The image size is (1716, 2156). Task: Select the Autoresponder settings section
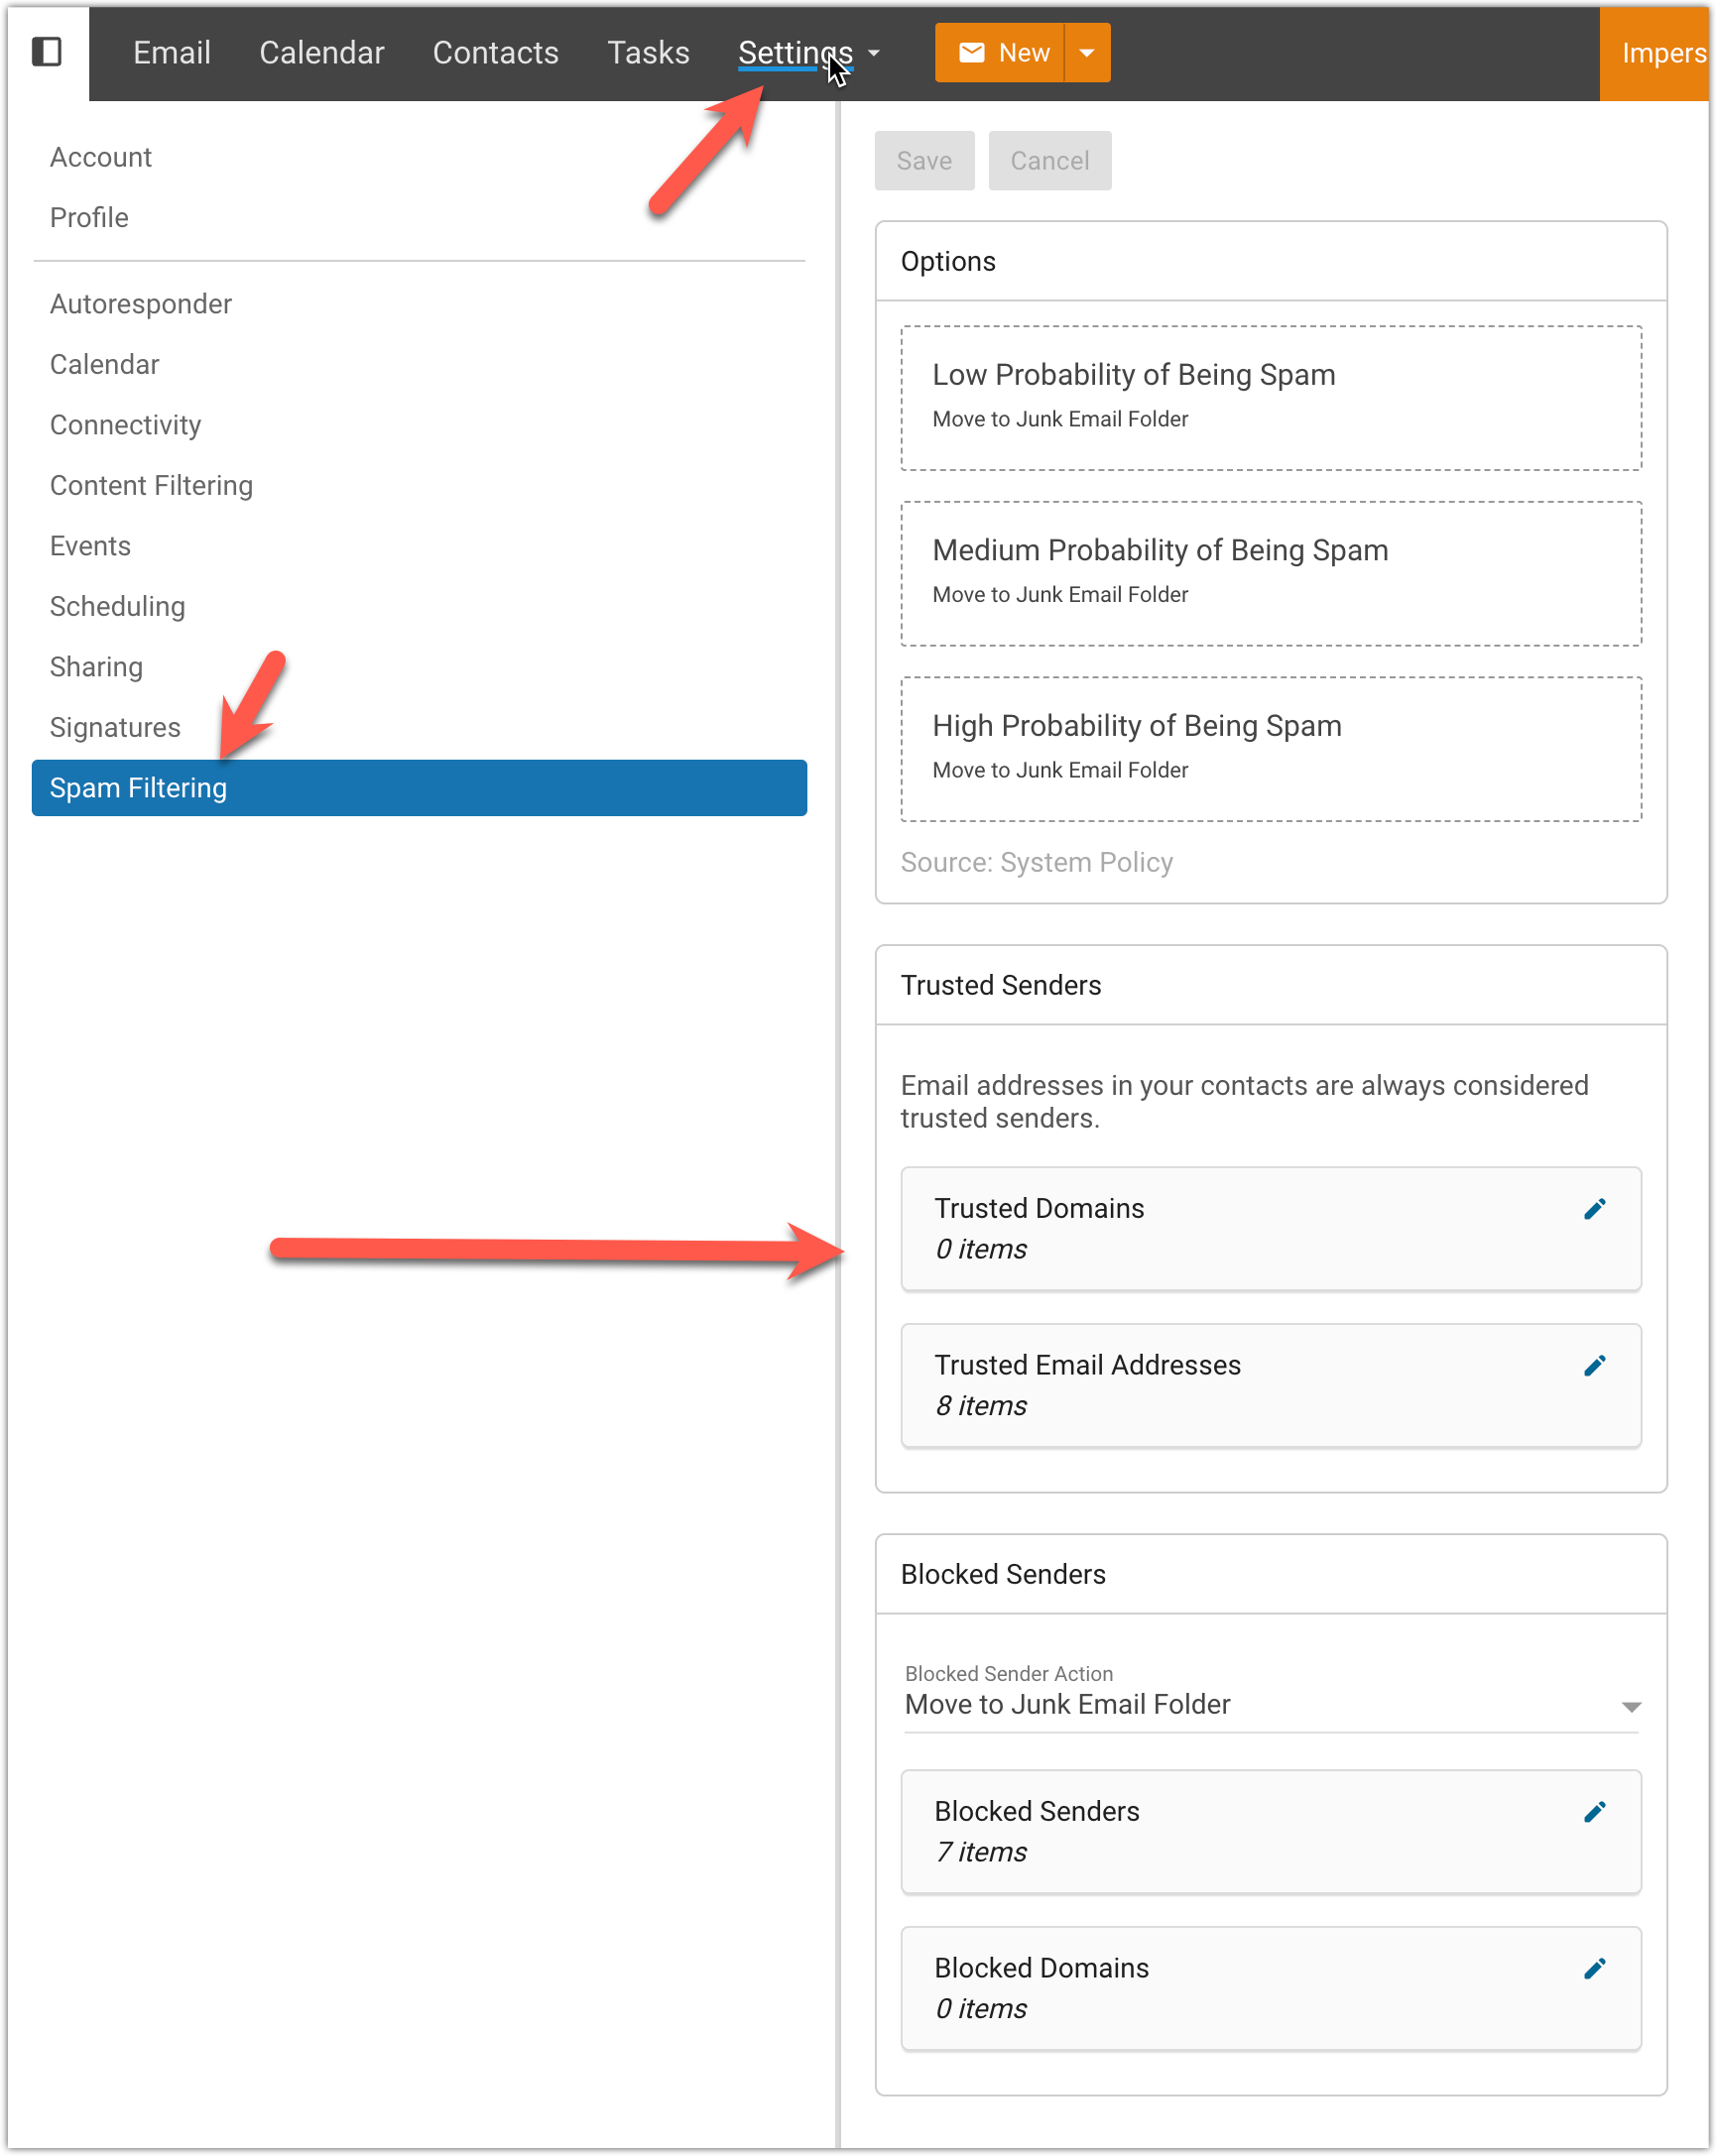coord(140,304)
